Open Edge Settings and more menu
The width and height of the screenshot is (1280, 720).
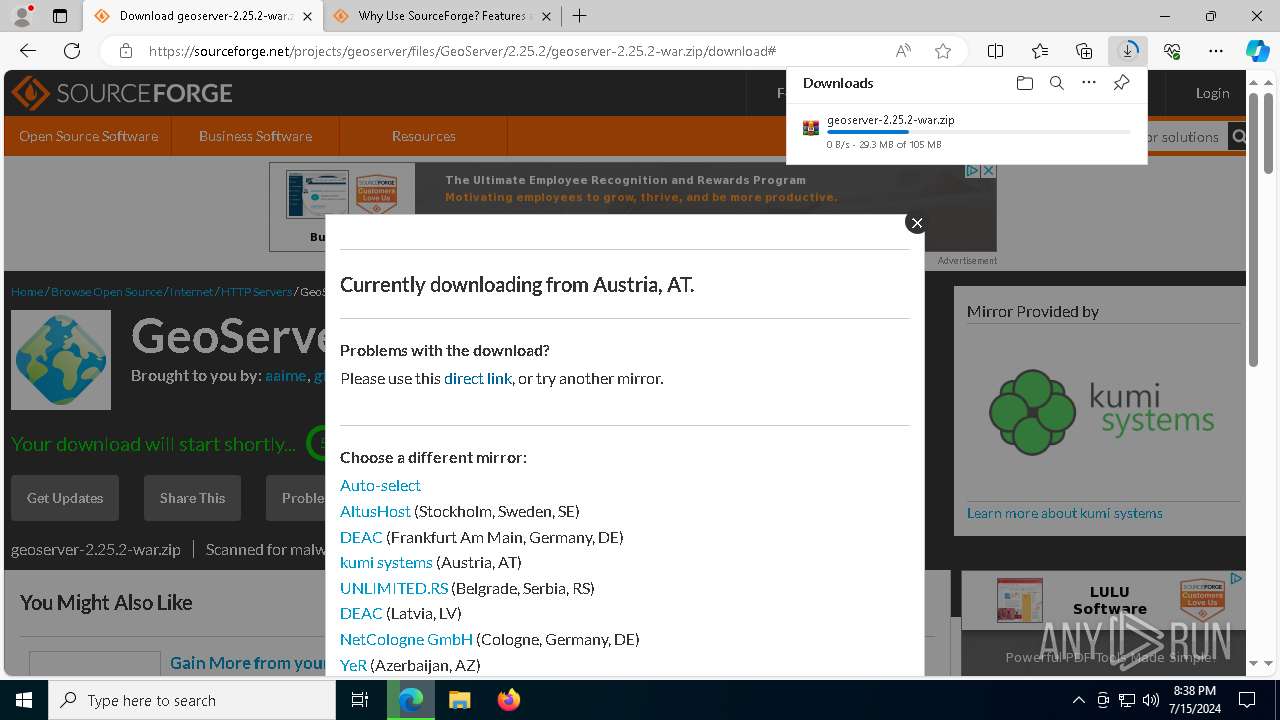(1216, 51)
